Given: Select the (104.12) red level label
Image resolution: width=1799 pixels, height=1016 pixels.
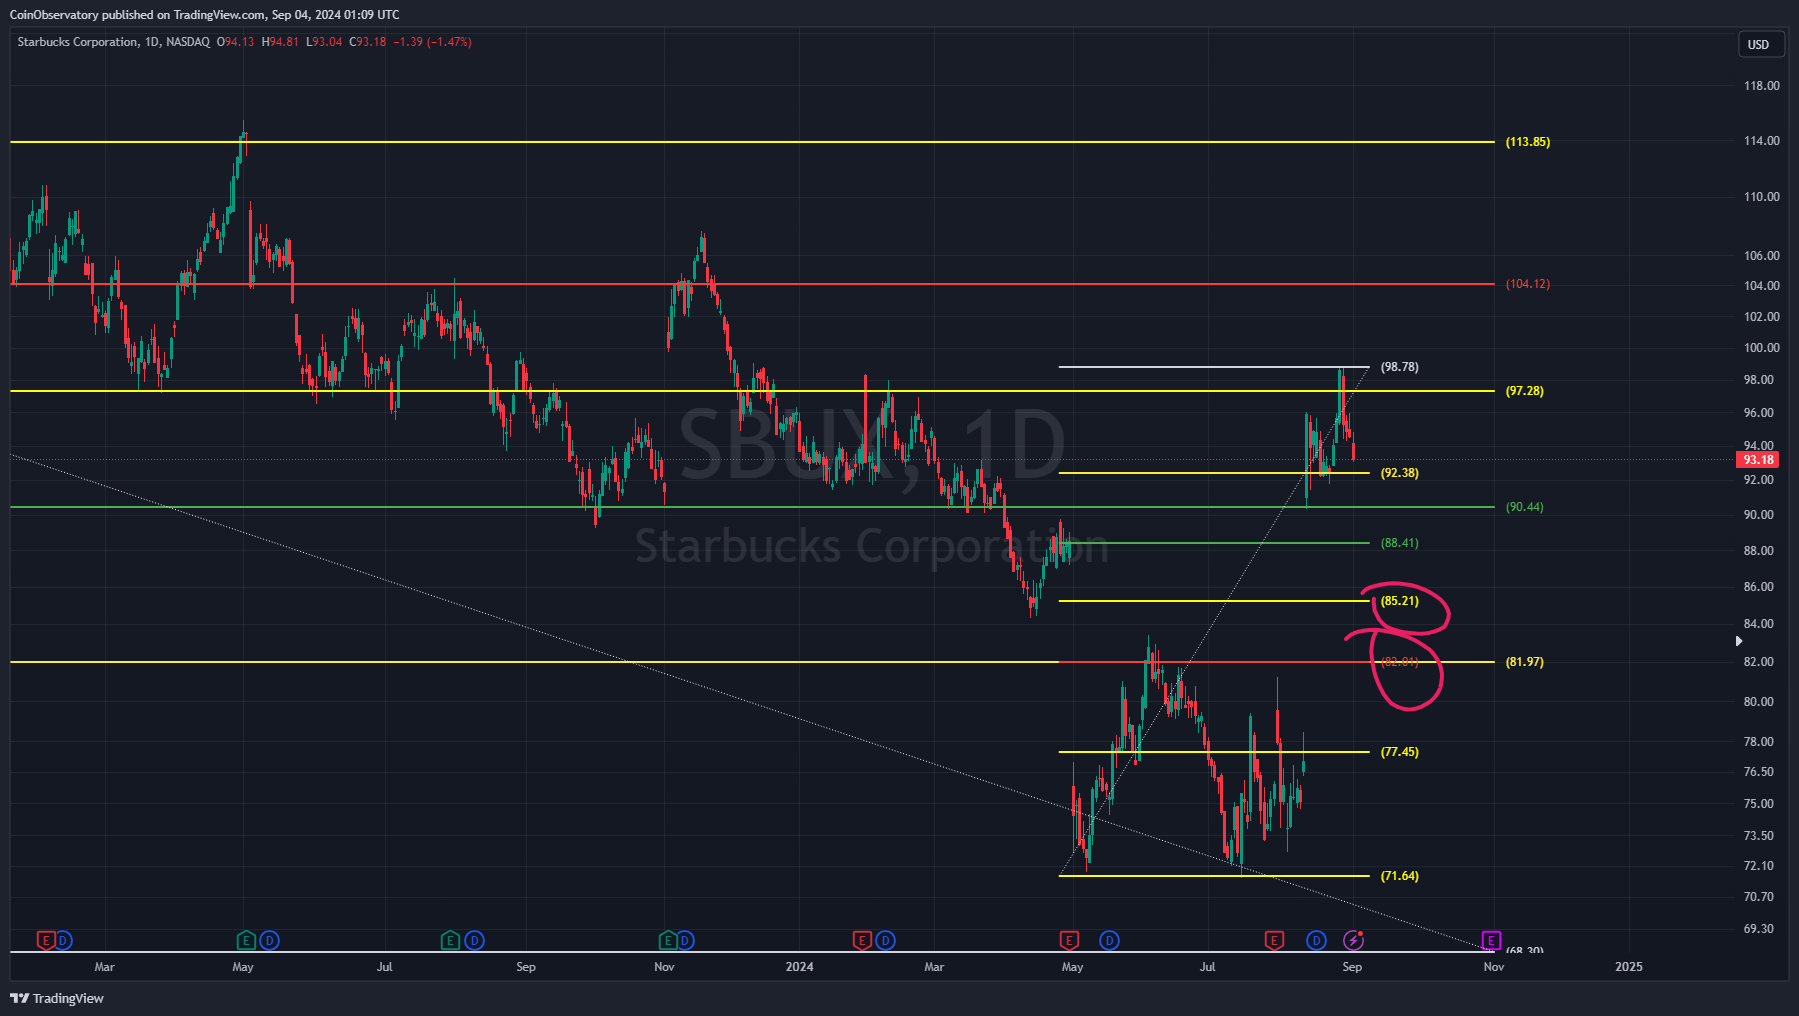Looking at the screenshot, I should pos(1528,284).
